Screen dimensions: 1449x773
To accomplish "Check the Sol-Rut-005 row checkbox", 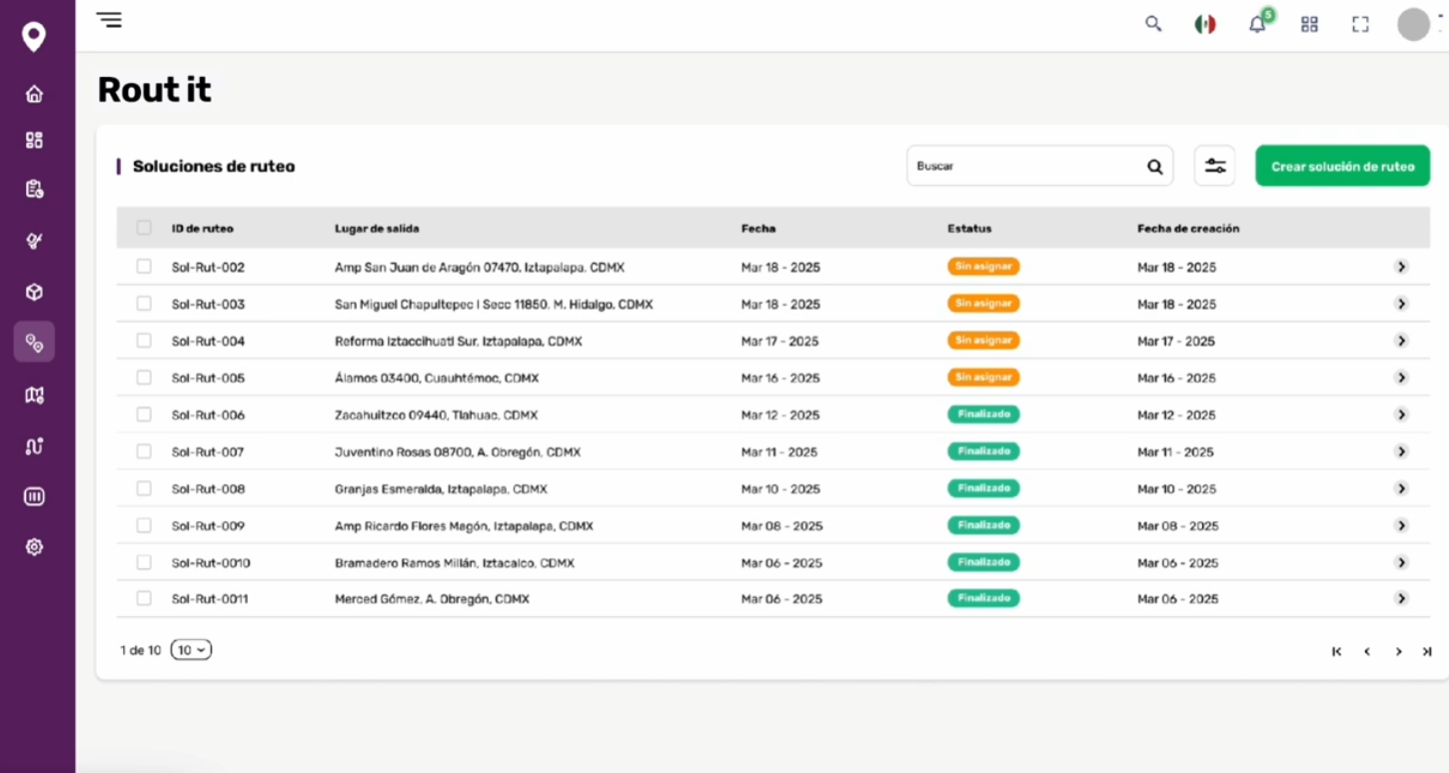I will coord(144,378).
